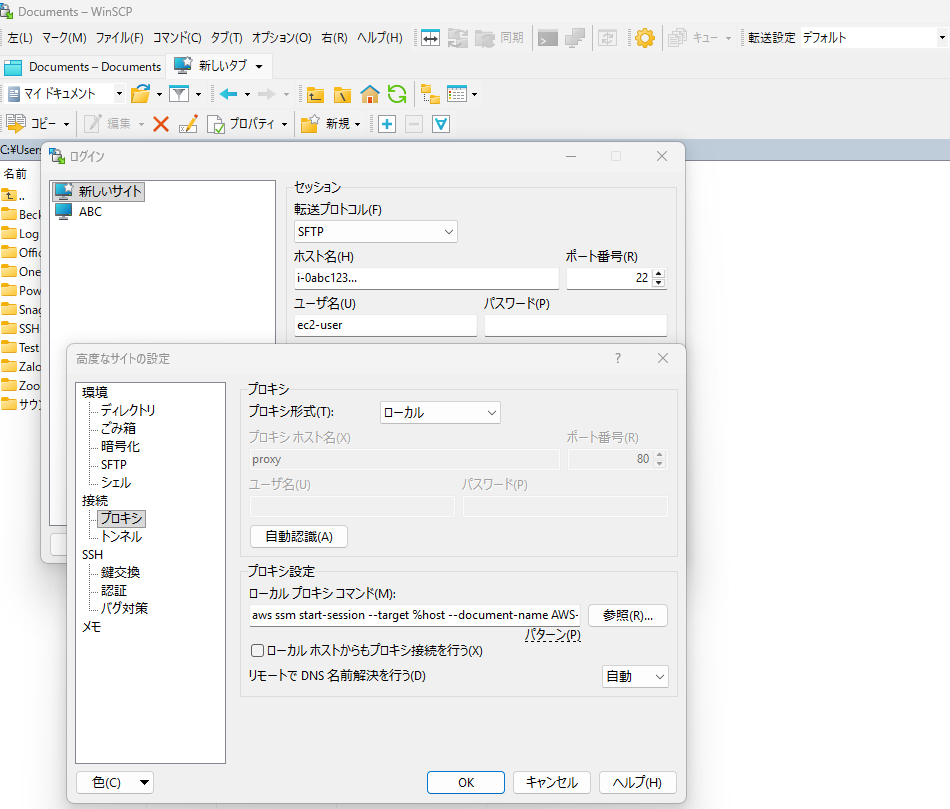
Task: Click the filter funnel icon
Action: coord(179,94)
